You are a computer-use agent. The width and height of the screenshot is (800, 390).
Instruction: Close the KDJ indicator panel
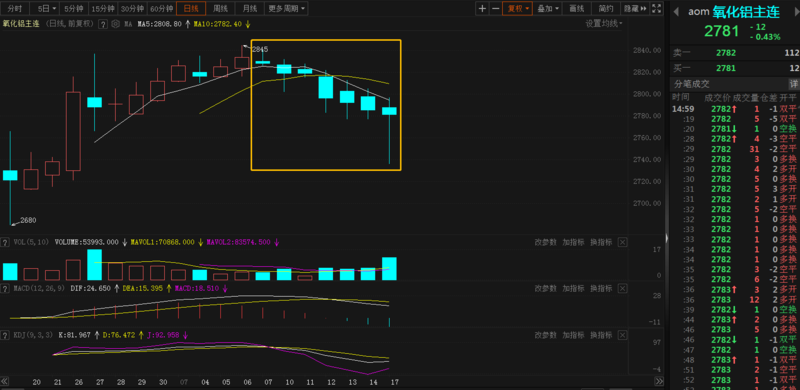[x=622, y=335]
